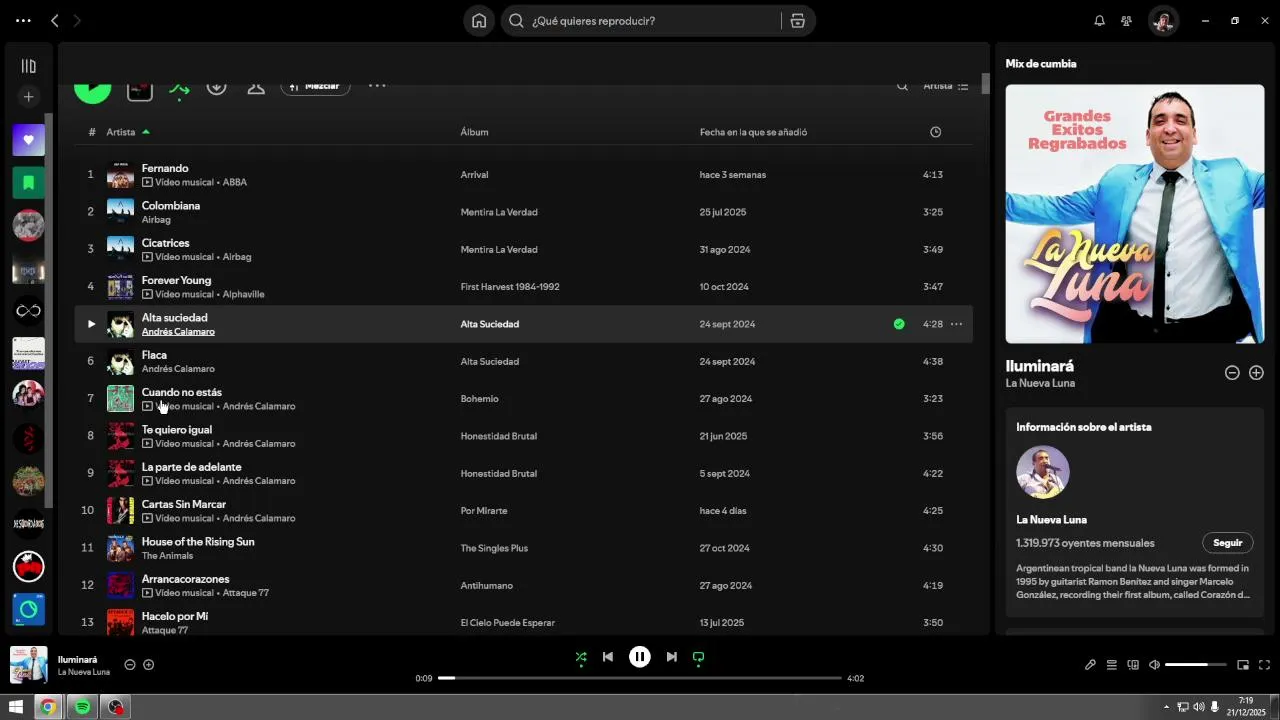The width and height of the screenshot is (1280, 720).
Task: Open the sidebar playlist with infinity symbol
Action: [x=28, y=311]
